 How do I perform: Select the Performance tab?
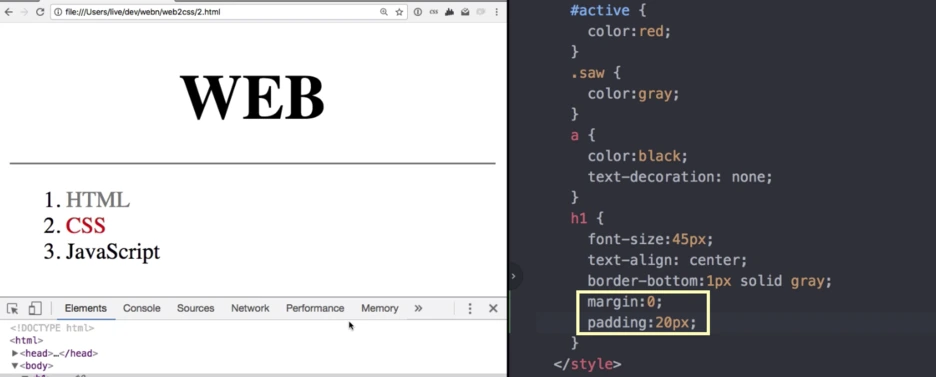(x=315, y=308)
